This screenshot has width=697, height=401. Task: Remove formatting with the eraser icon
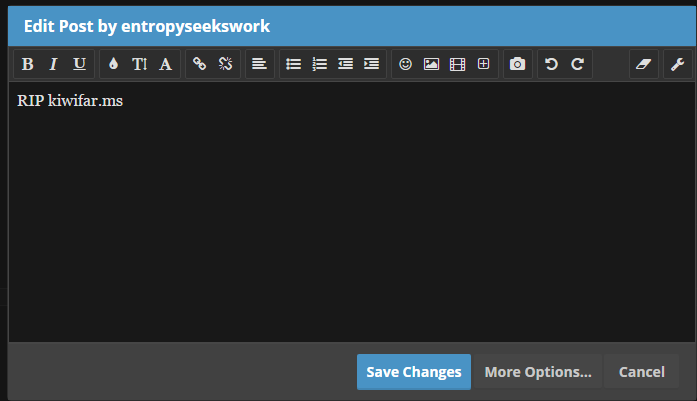coord(644,64)
